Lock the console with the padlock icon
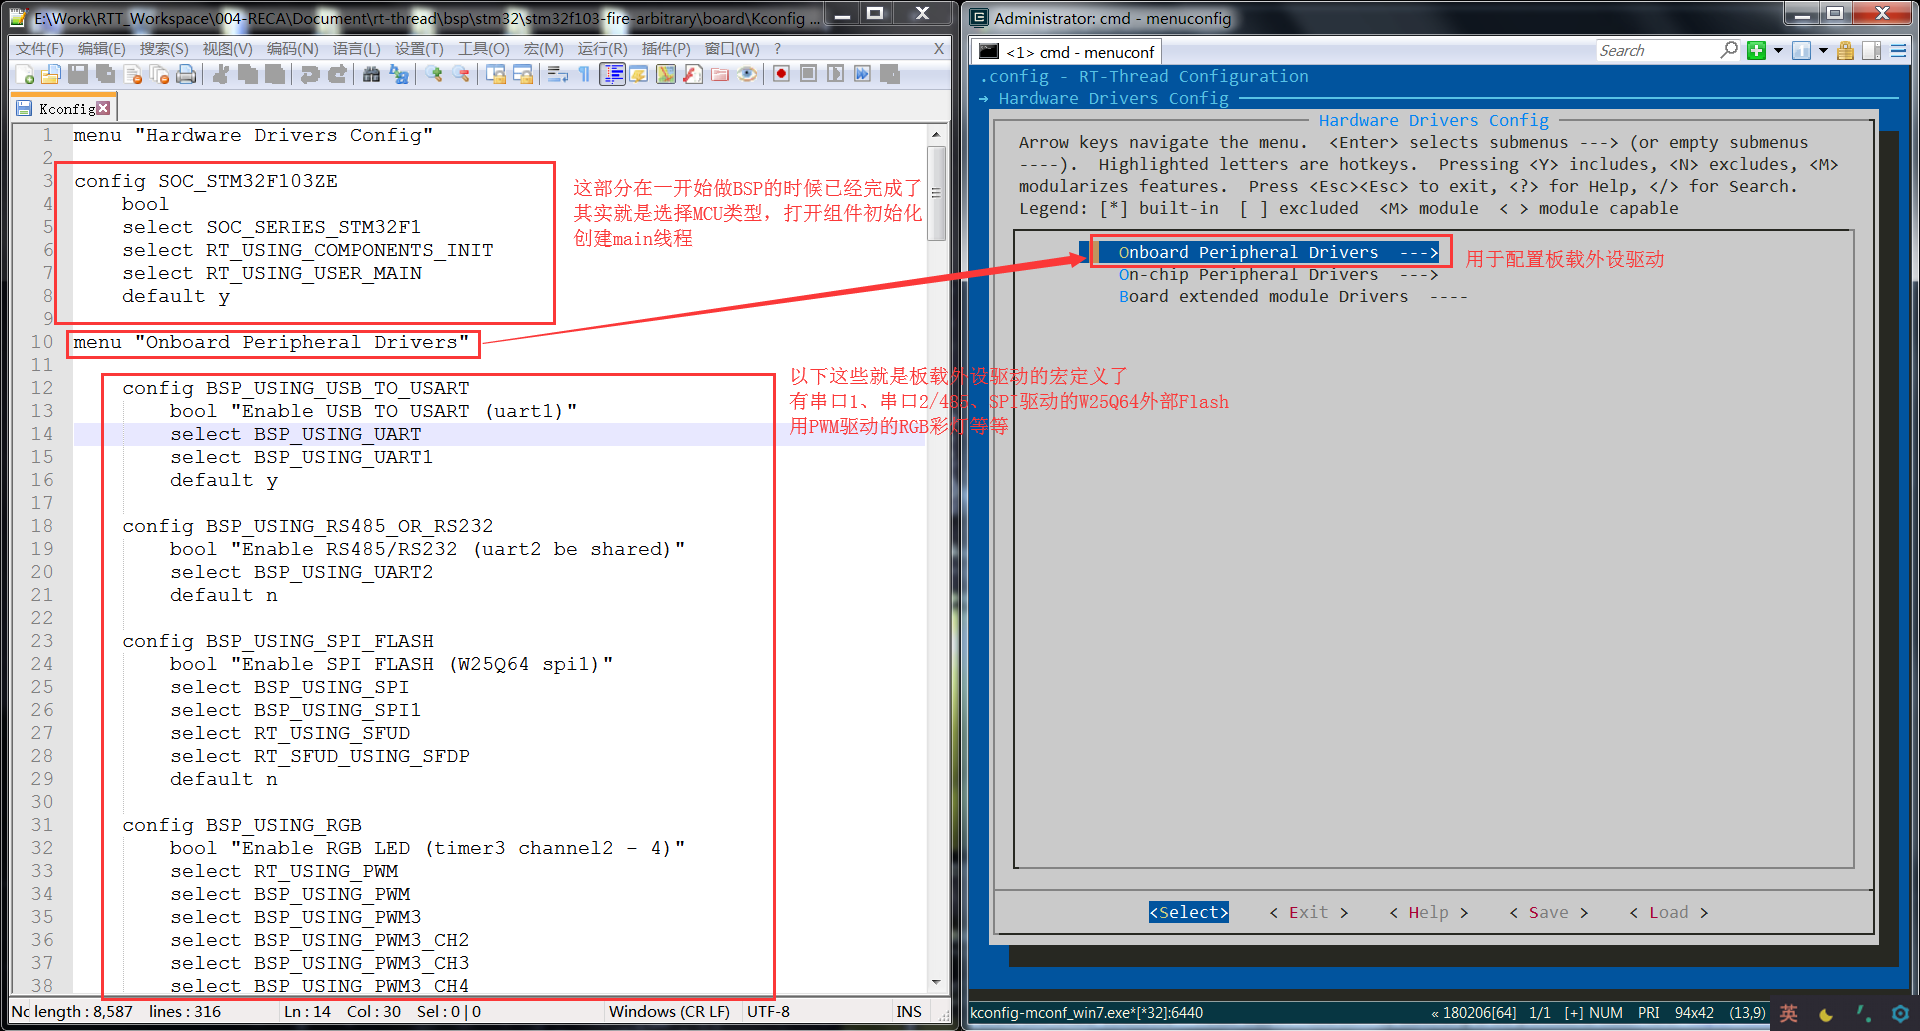This screenshot has width=1920, height=1031. click(1845, 51)
